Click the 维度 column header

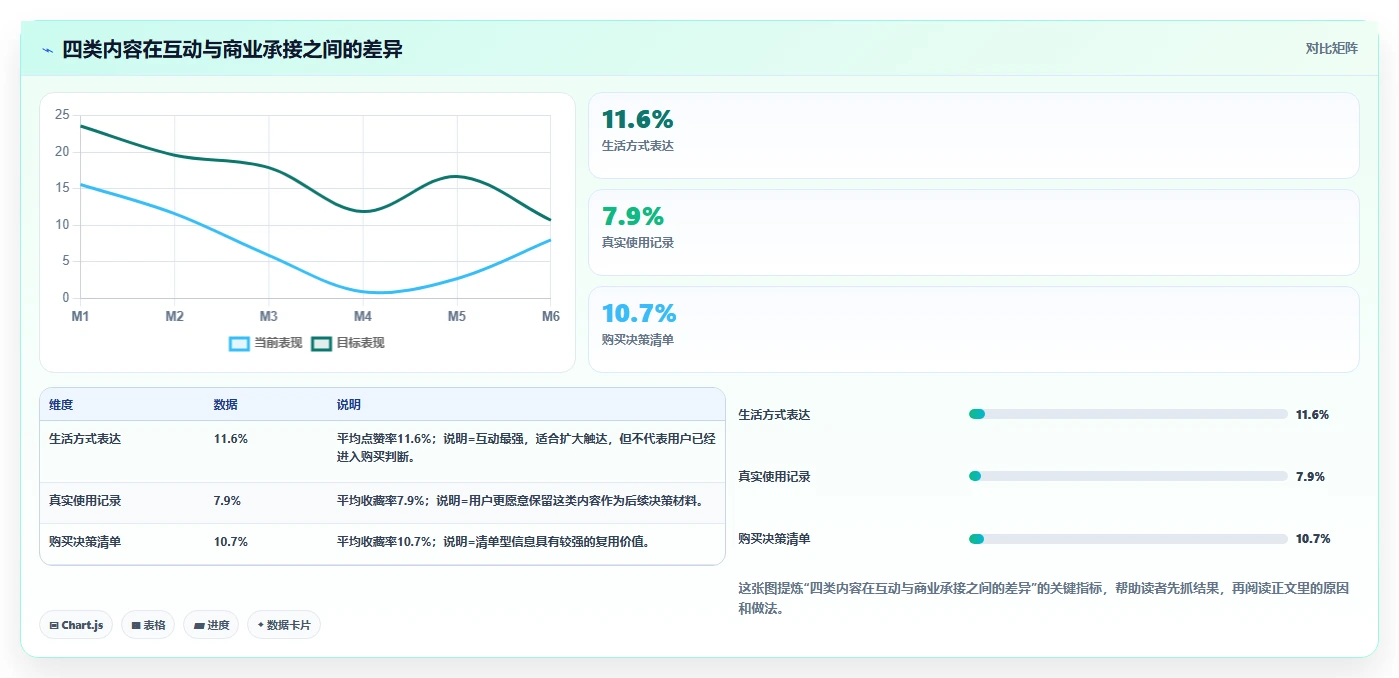point(61,405)
